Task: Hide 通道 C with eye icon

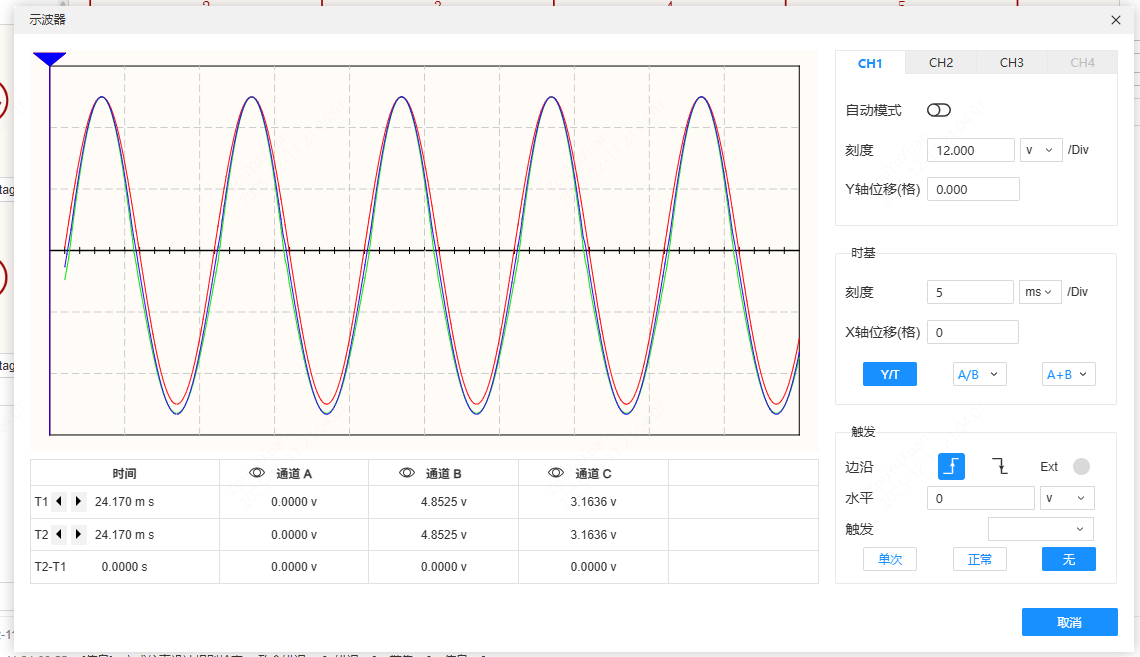Action: (556, 473)
